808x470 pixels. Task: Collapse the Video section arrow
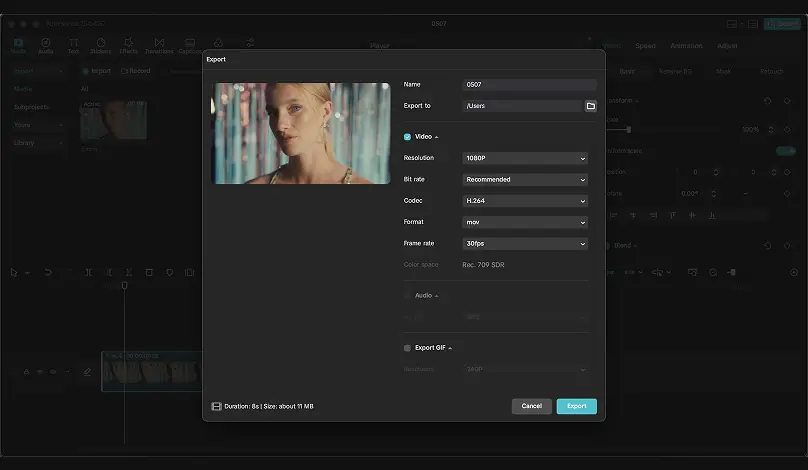(x=436, y=137)
